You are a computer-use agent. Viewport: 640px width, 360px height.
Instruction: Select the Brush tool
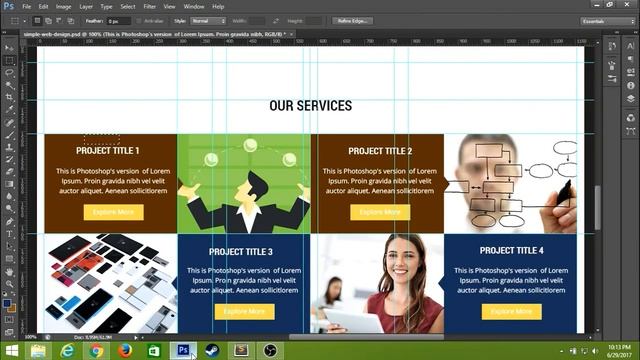point(9,135)
